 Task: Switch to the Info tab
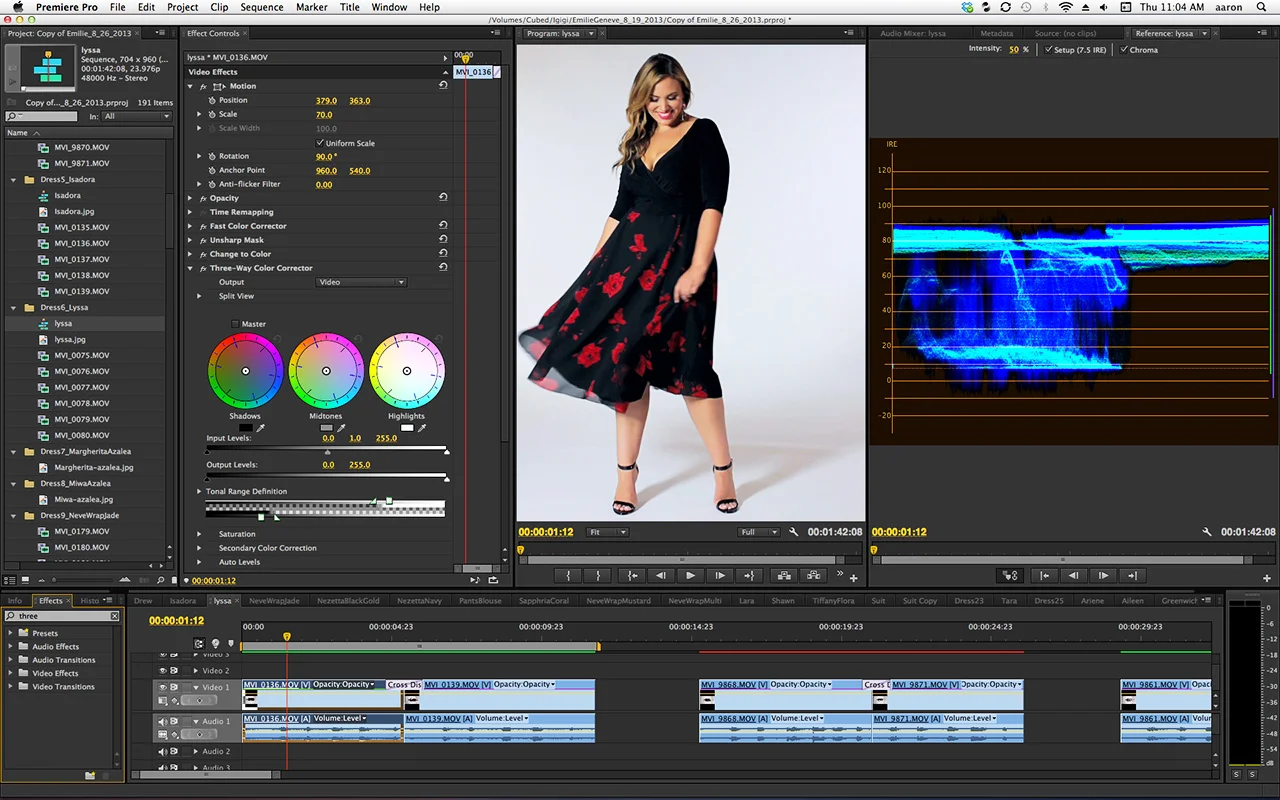coord(15,601)
